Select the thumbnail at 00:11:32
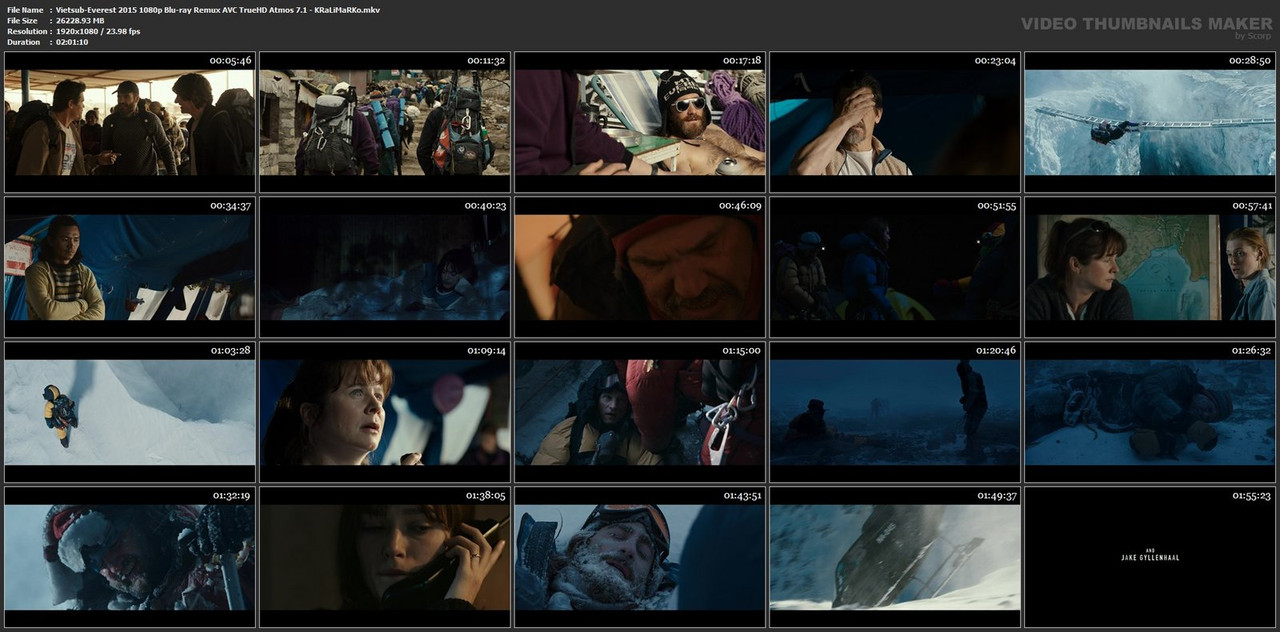1280x632 pixels. [385, 122]
